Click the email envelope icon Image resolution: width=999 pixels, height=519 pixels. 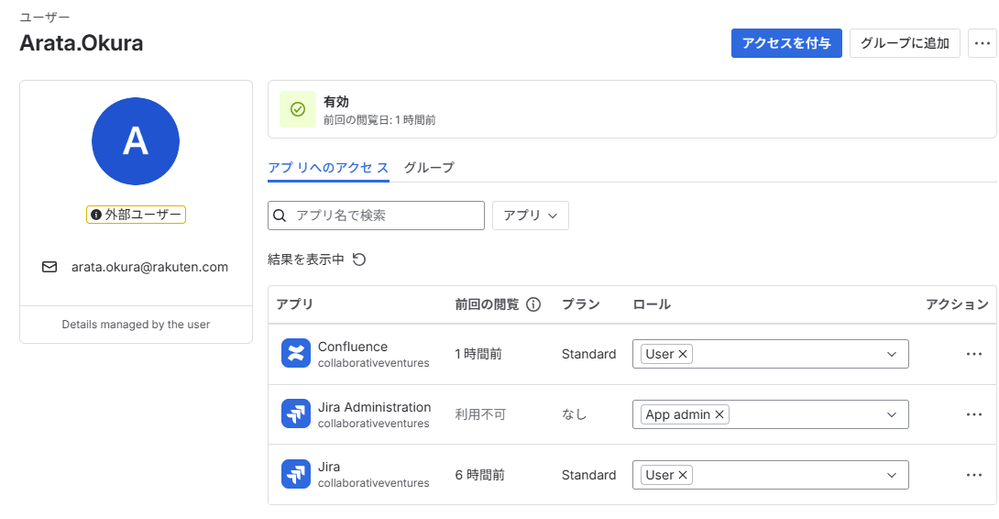pyautogui.click(x=50, y=267)
